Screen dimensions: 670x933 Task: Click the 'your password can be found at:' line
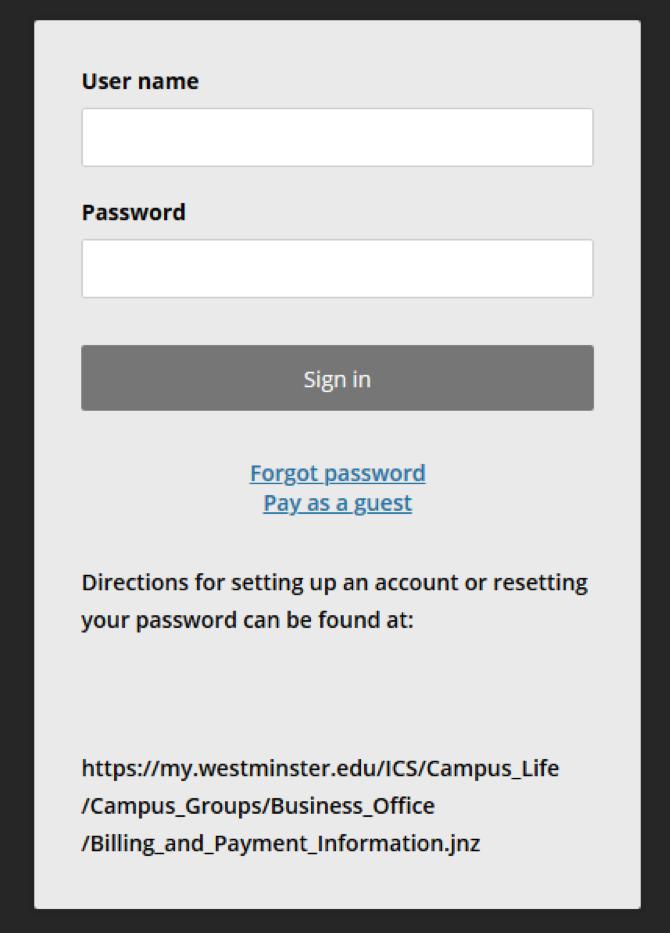tap(247, 620)
